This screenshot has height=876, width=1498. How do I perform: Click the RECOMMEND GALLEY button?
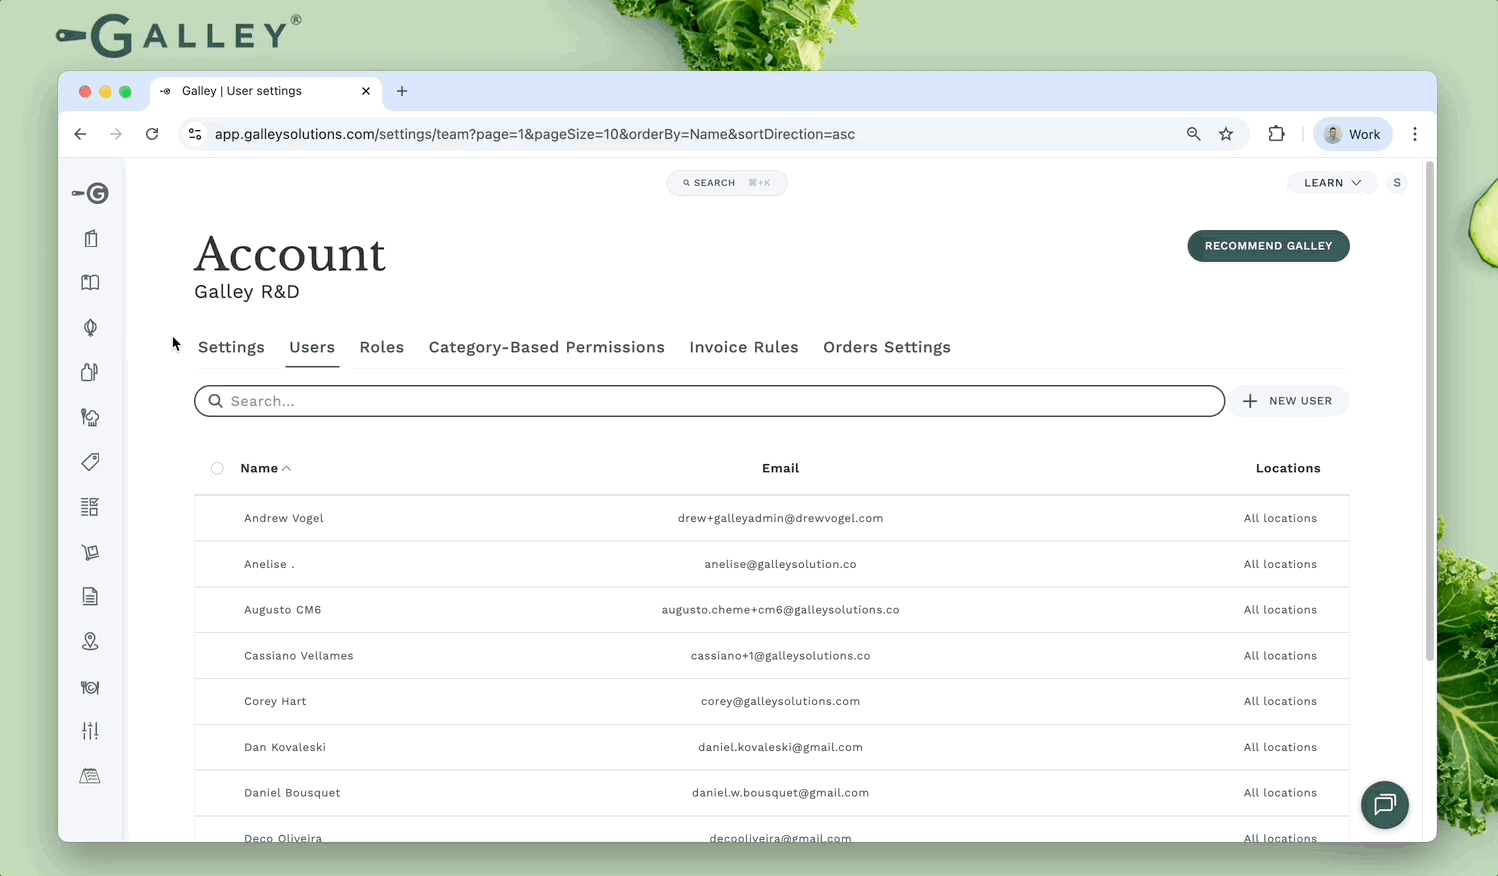1268,246
